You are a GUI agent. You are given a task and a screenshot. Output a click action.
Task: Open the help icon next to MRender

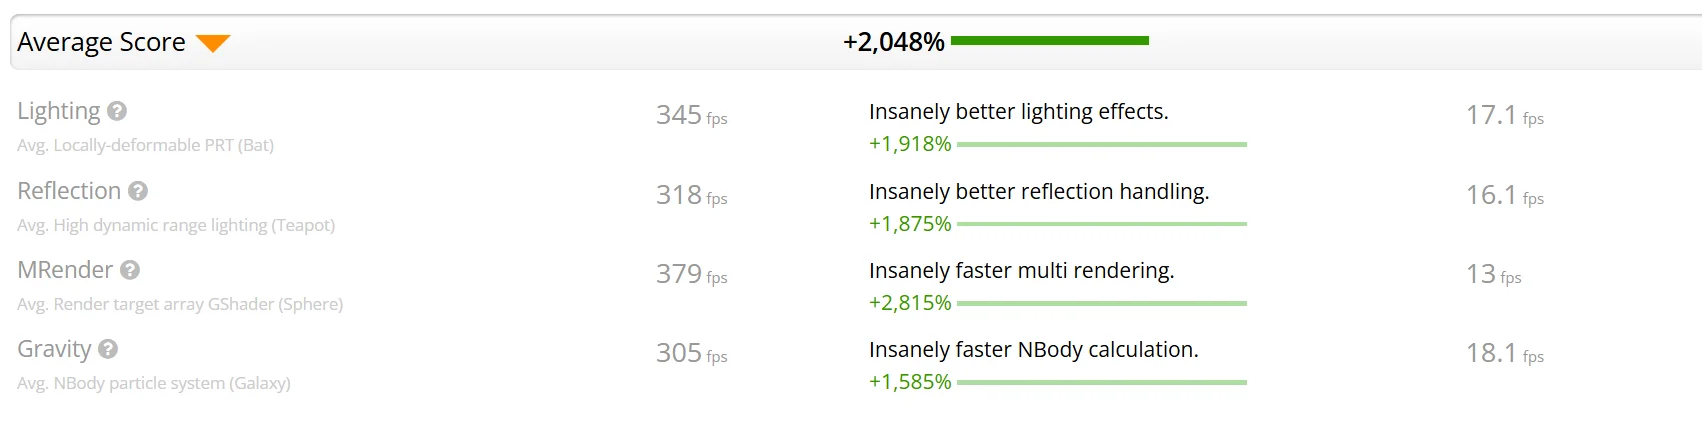[130, 270]
